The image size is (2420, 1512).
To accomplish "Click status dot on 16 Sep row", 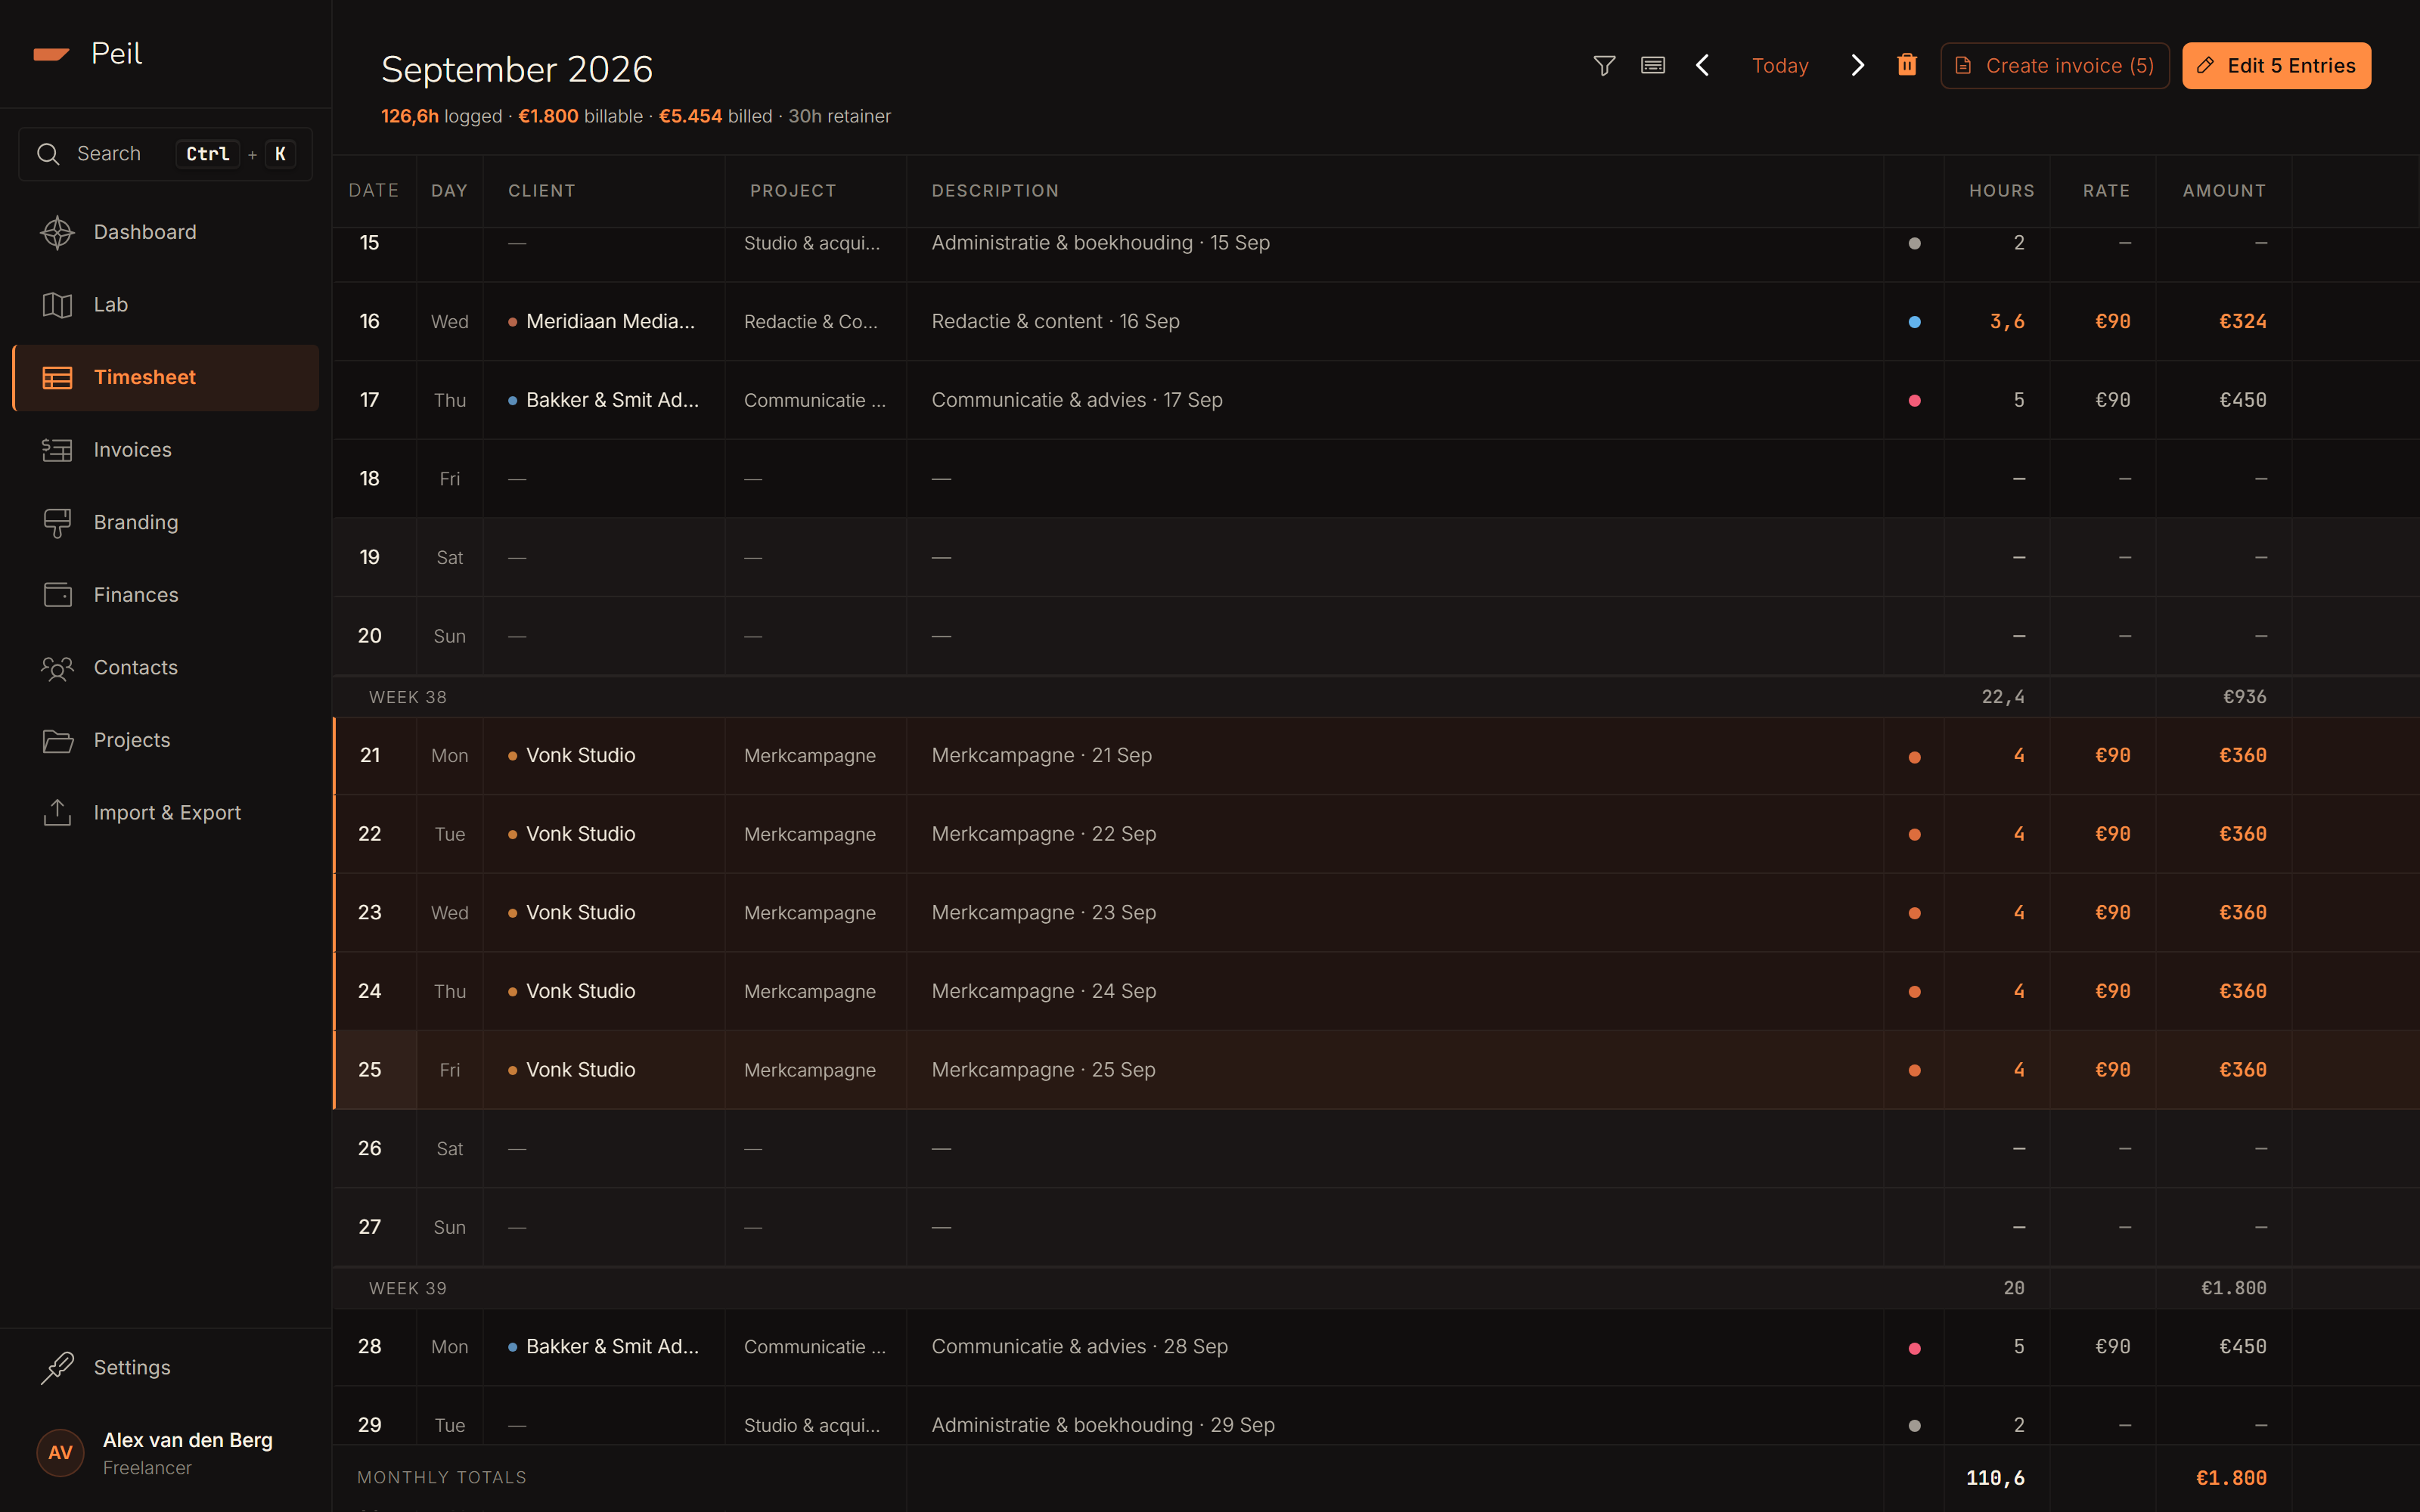I will click(1914, 322).
